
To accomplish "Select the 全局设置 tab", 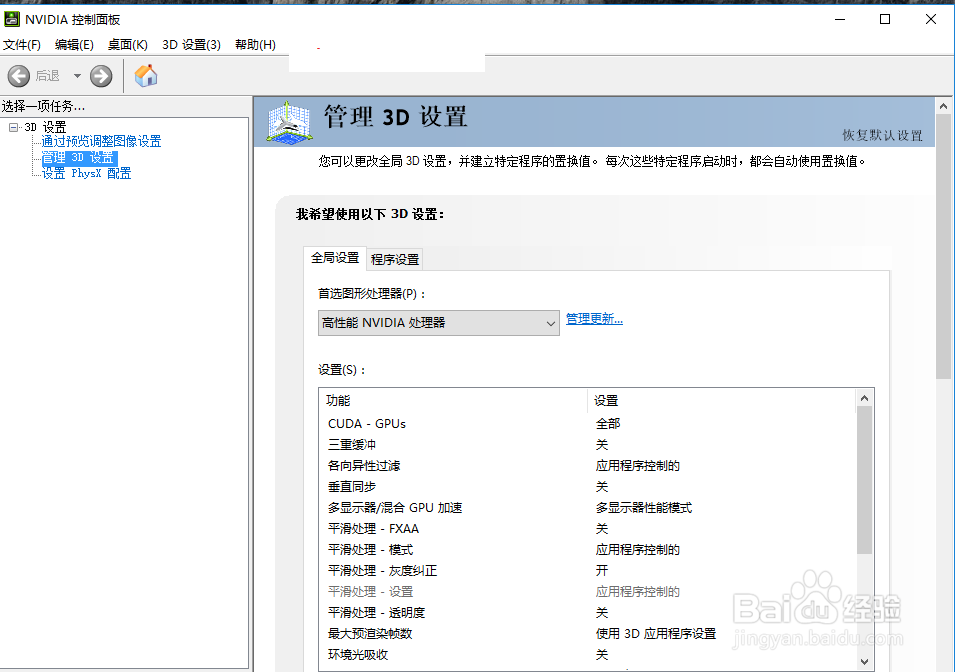I will tap(334, 258).
